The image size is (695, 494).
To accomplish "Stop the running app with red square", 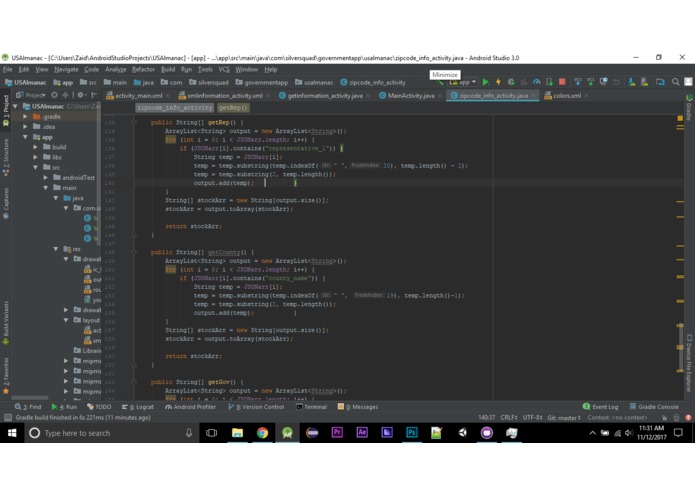I will [x=562, y=82].
